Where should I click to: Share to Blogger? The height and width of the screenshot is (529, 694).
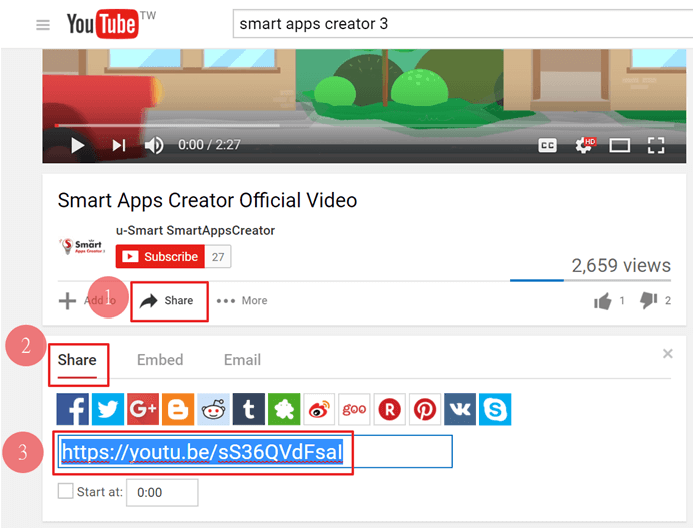tap(178, 409)
